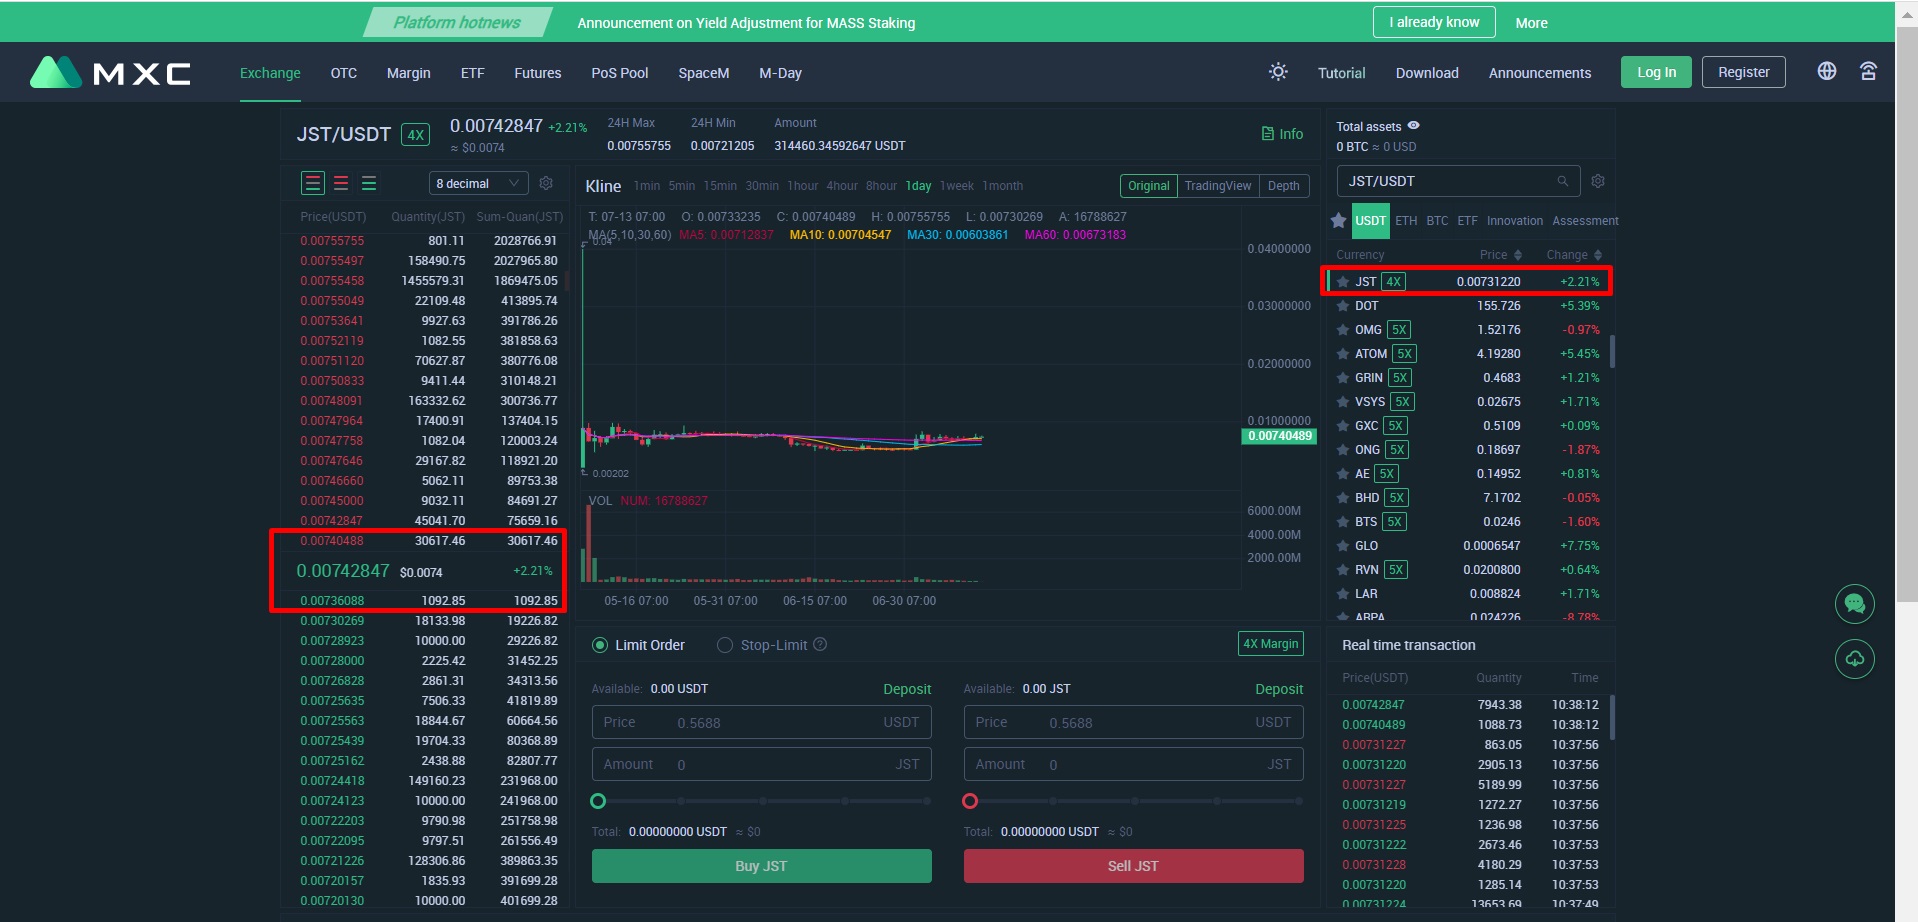Screen dimensions: 1918x922
Task: Switch chart to TradingView view
Action: (x=1218, y=186)
